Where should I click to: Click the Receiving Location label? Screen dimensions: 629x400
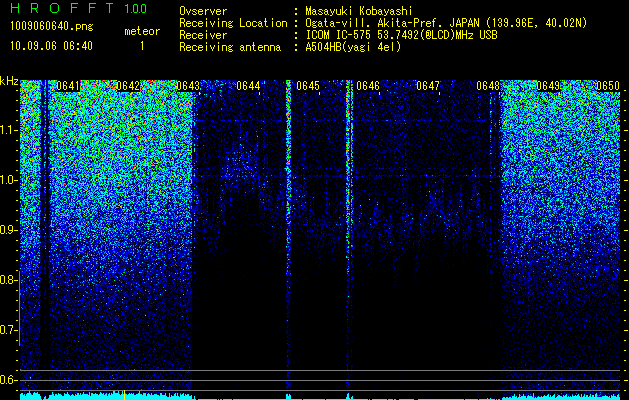click(233, 23)
